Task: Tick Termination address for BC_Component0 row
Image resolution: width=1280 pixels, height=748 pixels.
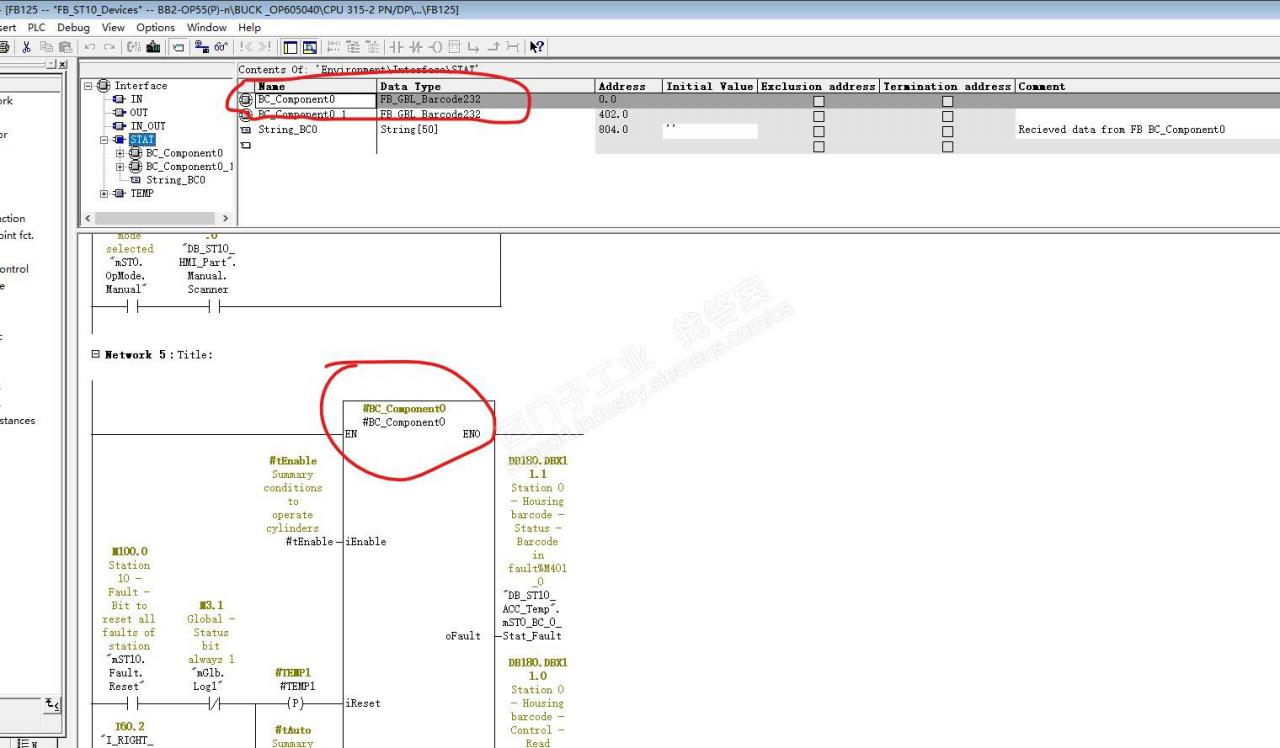Action: pyautogui.click(x=947, y=101)
